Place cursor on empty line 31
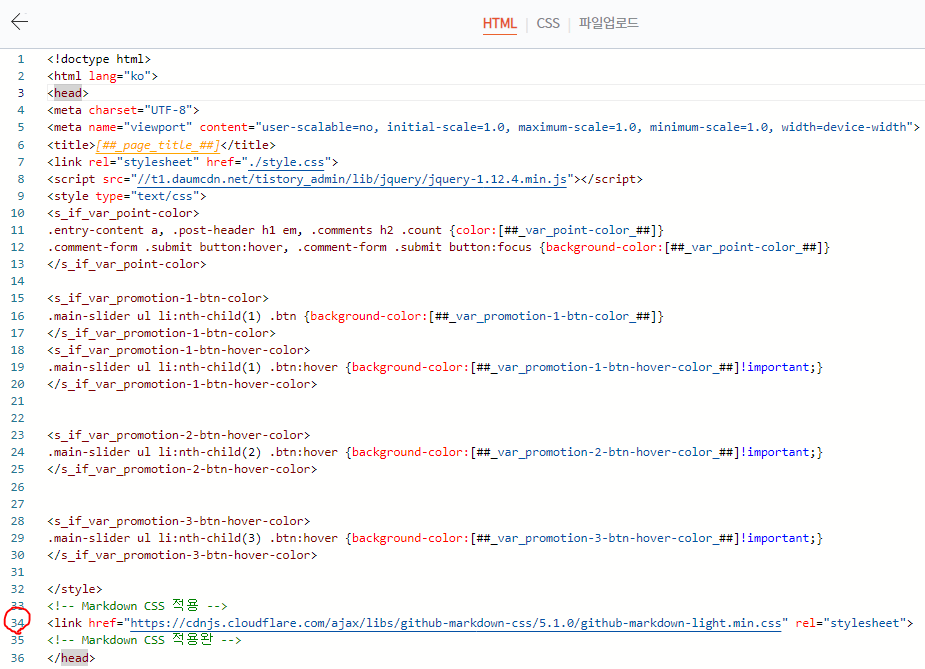Image resolution: width=925 pixels, height=669 pixels. [x=484, y=573]
